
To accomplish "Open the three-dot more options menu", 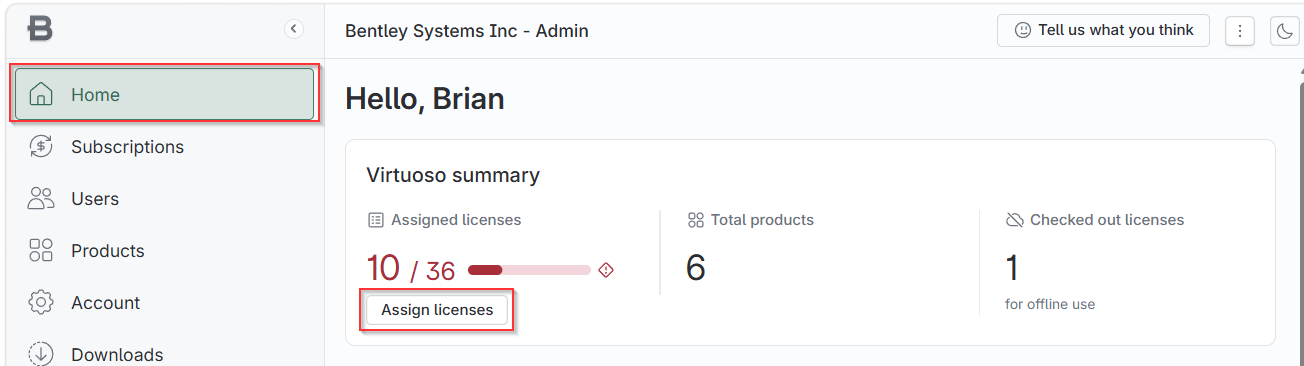I will tap(1240, 31).
